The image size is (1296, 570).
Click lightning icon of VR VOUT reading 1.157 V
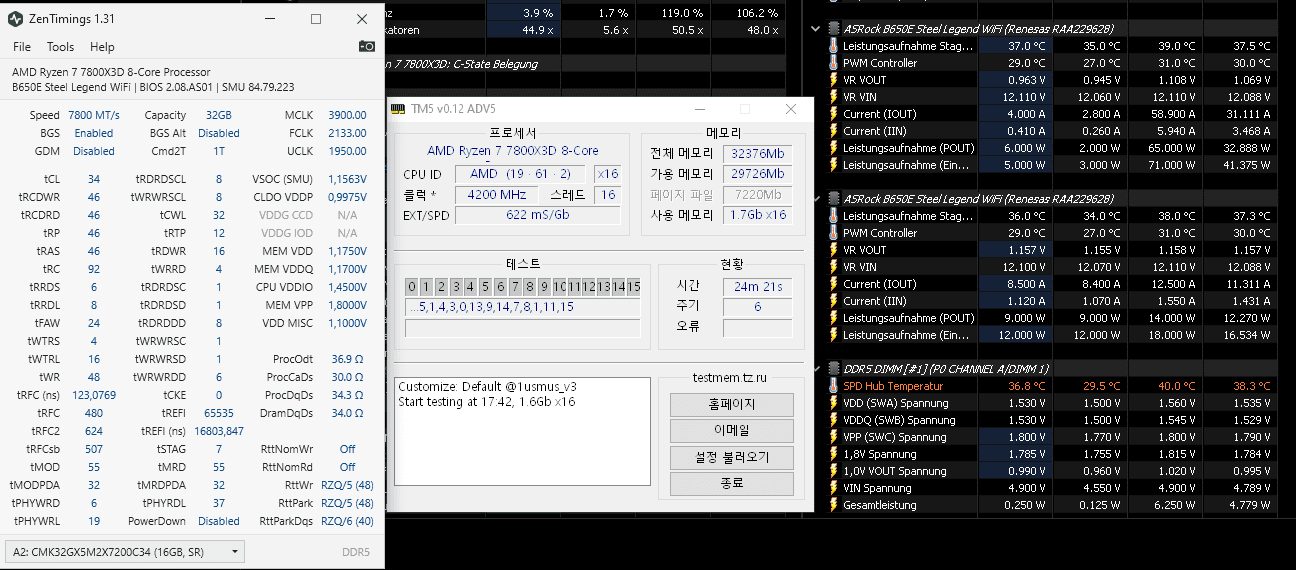tap(834, 250)
